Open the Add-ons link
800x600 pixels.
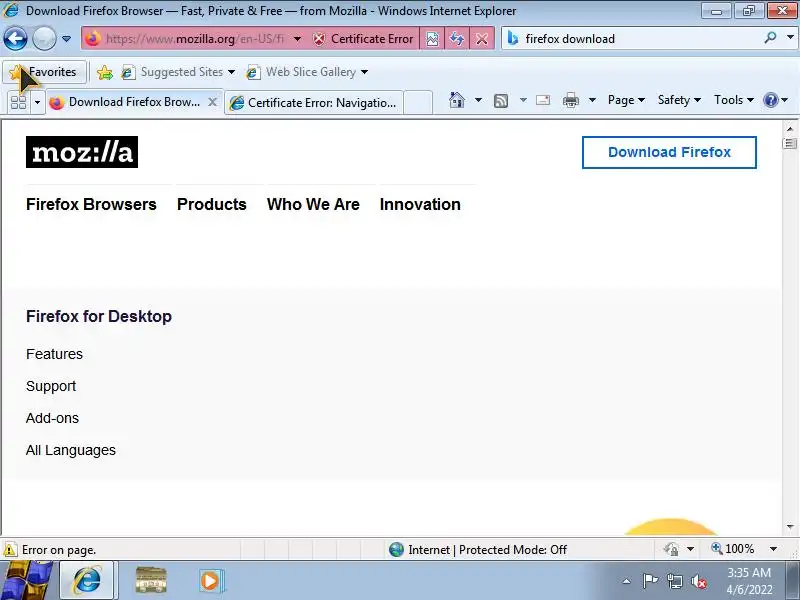(x=53, y=418)
